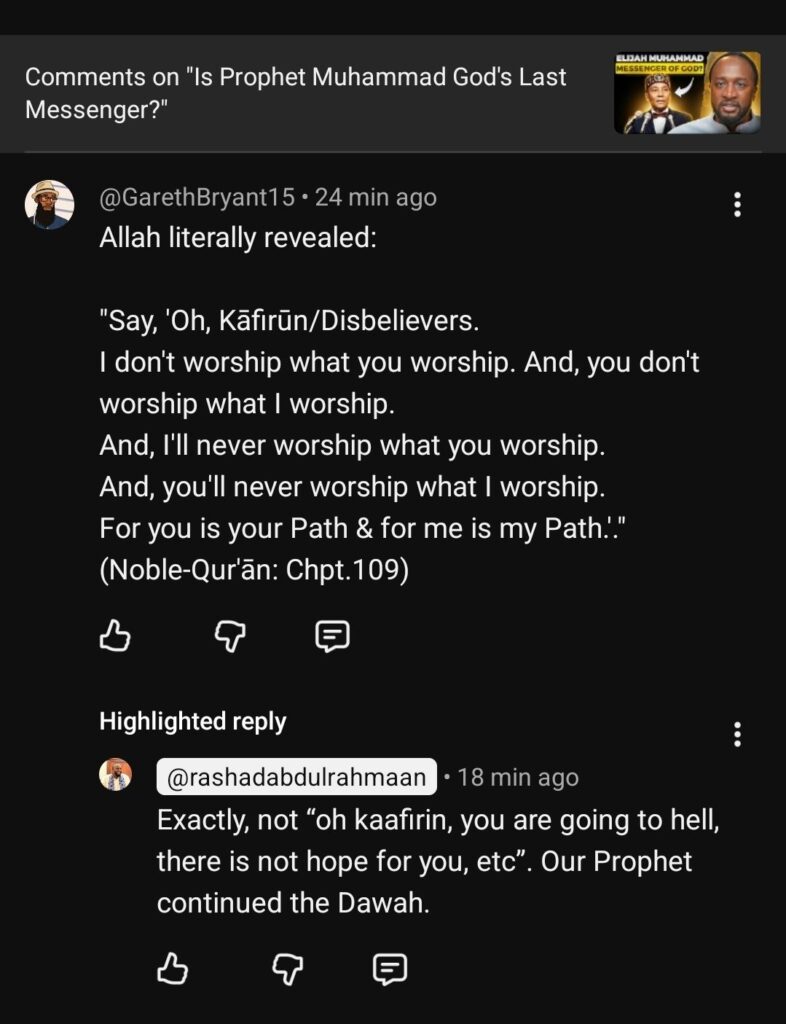Open rashadabdulrahmaan's small profile avatar

click(115, 775)
